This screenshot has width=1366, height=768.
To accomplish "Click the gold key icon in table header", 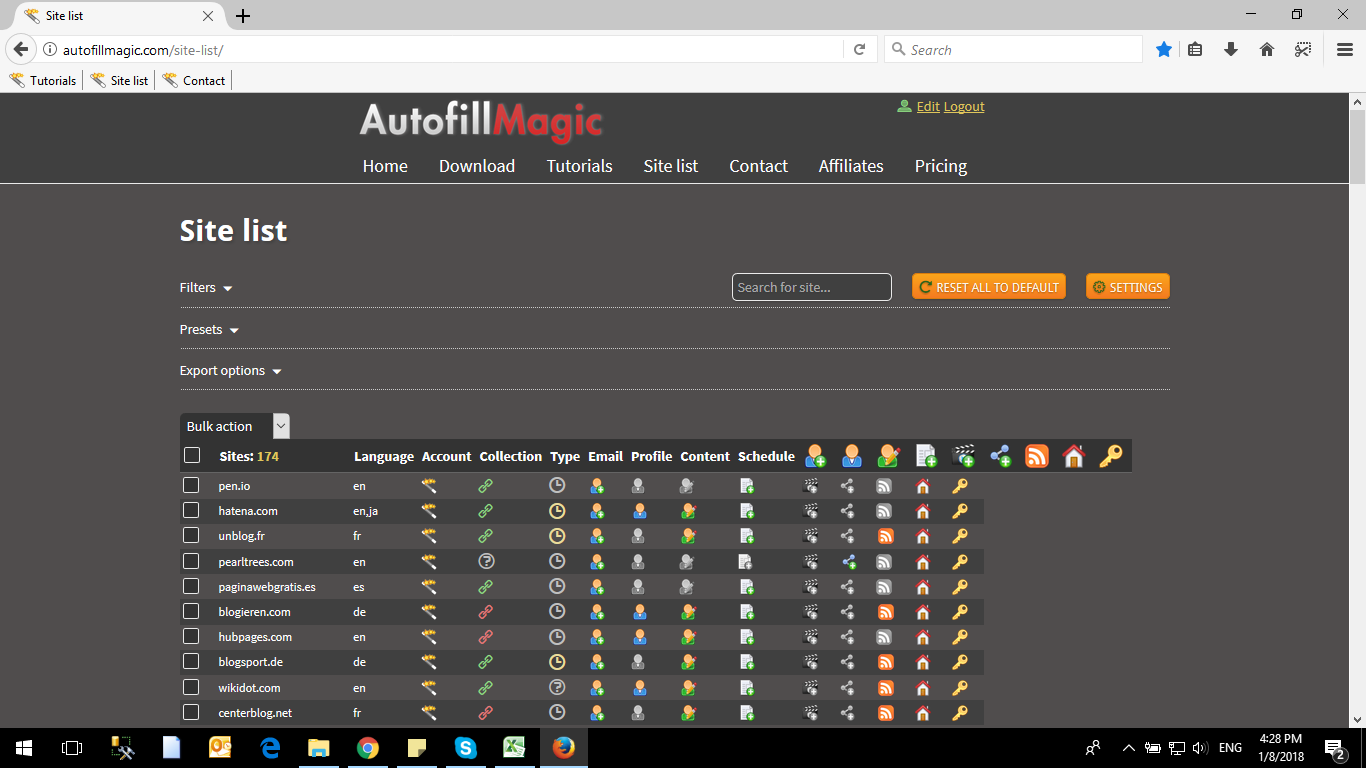I will click(1111, 456).
